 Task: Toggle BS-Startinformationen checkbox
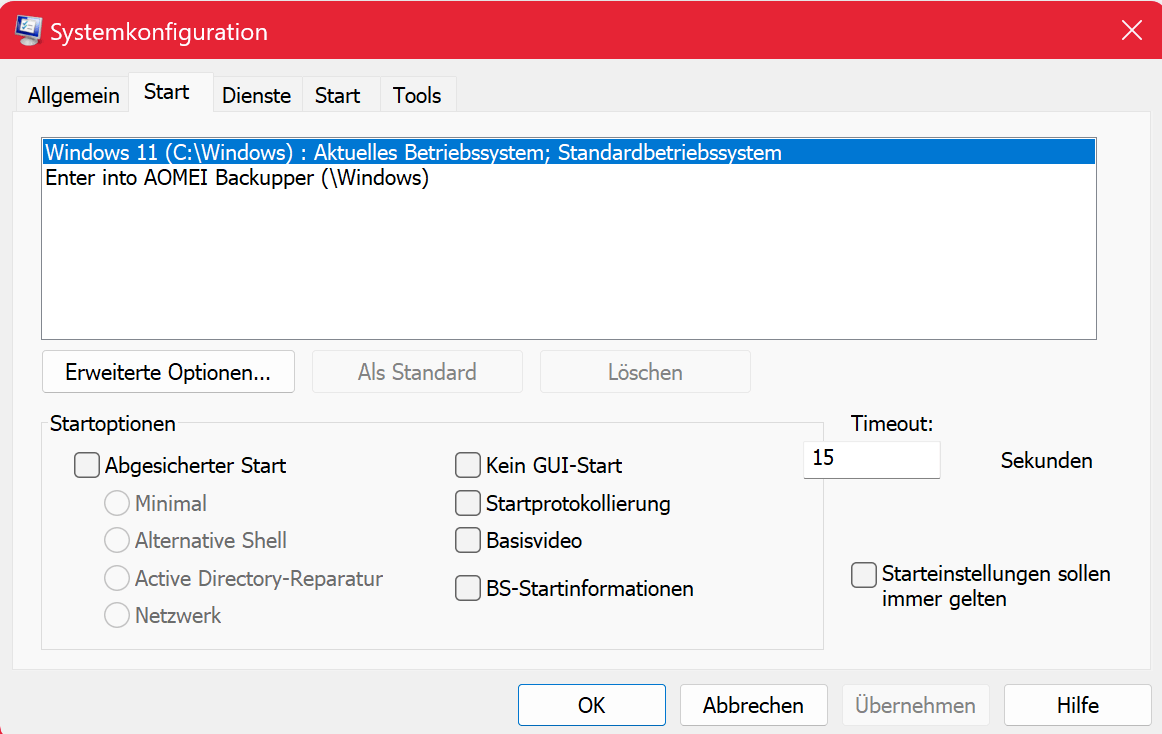click(468, 589)
